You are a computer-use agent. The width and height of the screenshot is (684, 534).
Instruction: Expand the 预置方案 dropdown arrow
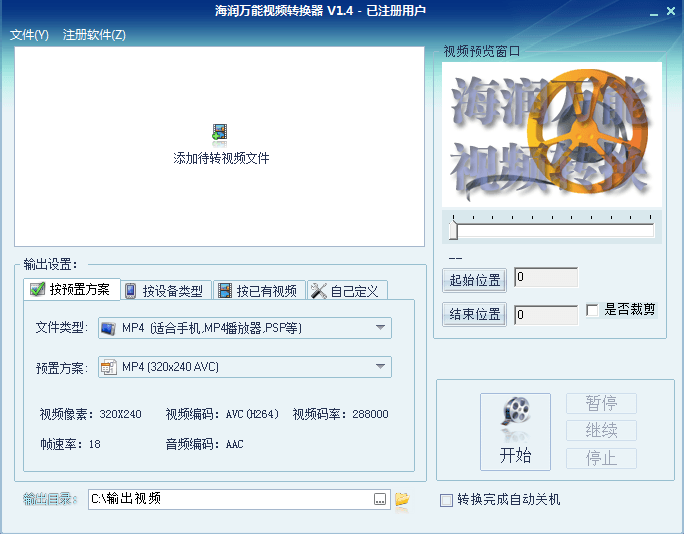pyautogui.click(x=380, y=366)
